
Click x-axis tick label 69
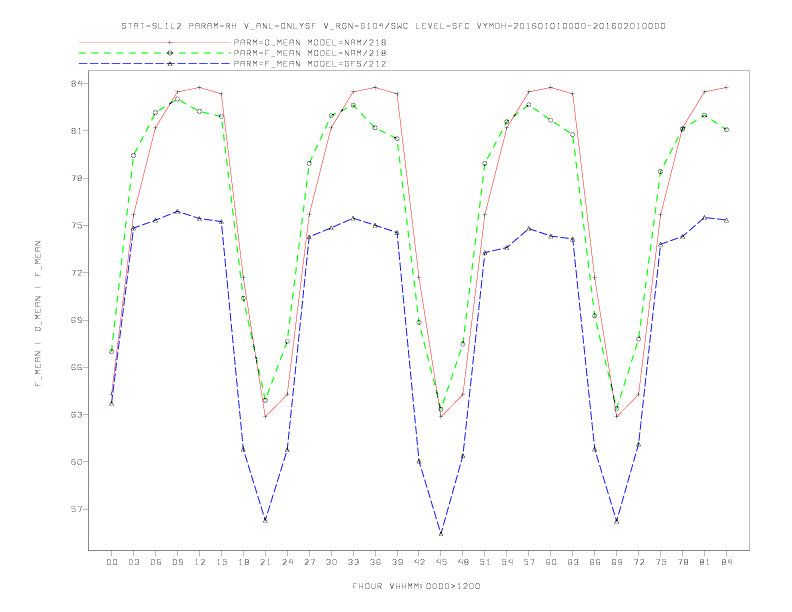click(617, 562)
